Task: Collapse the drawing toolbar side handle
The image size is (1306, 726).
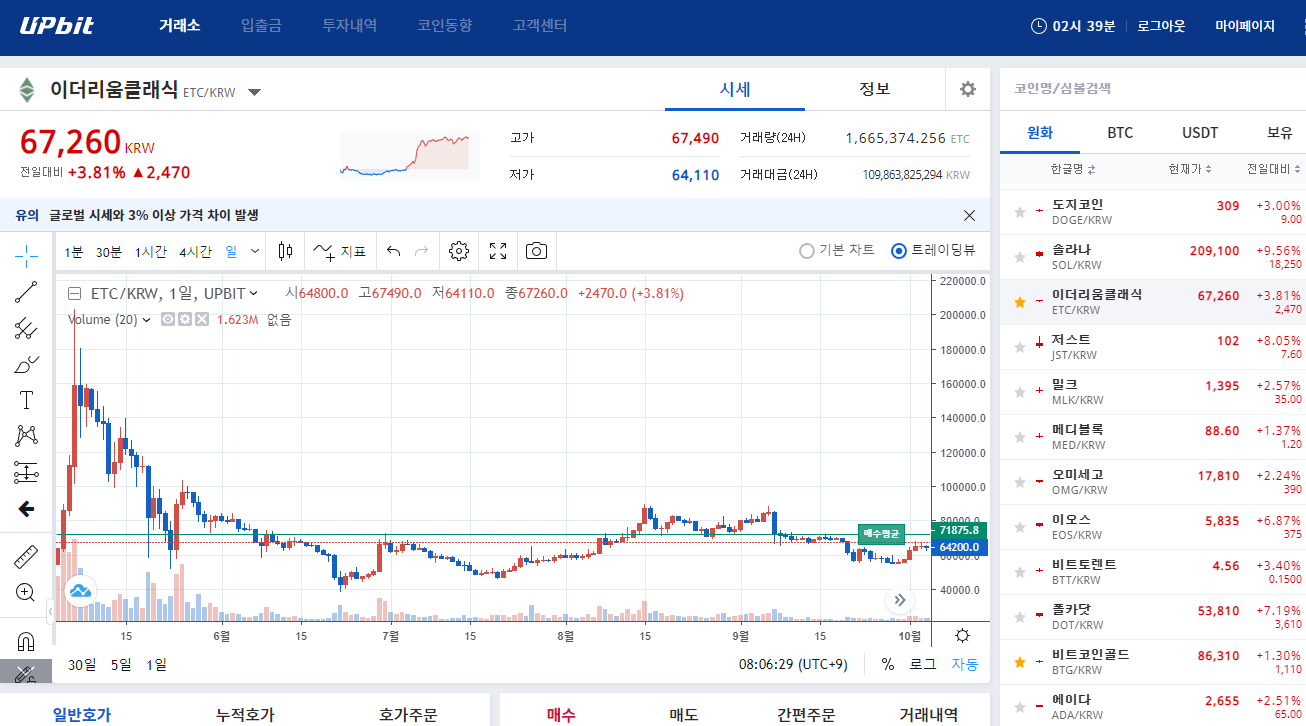Action: point(51,610)
